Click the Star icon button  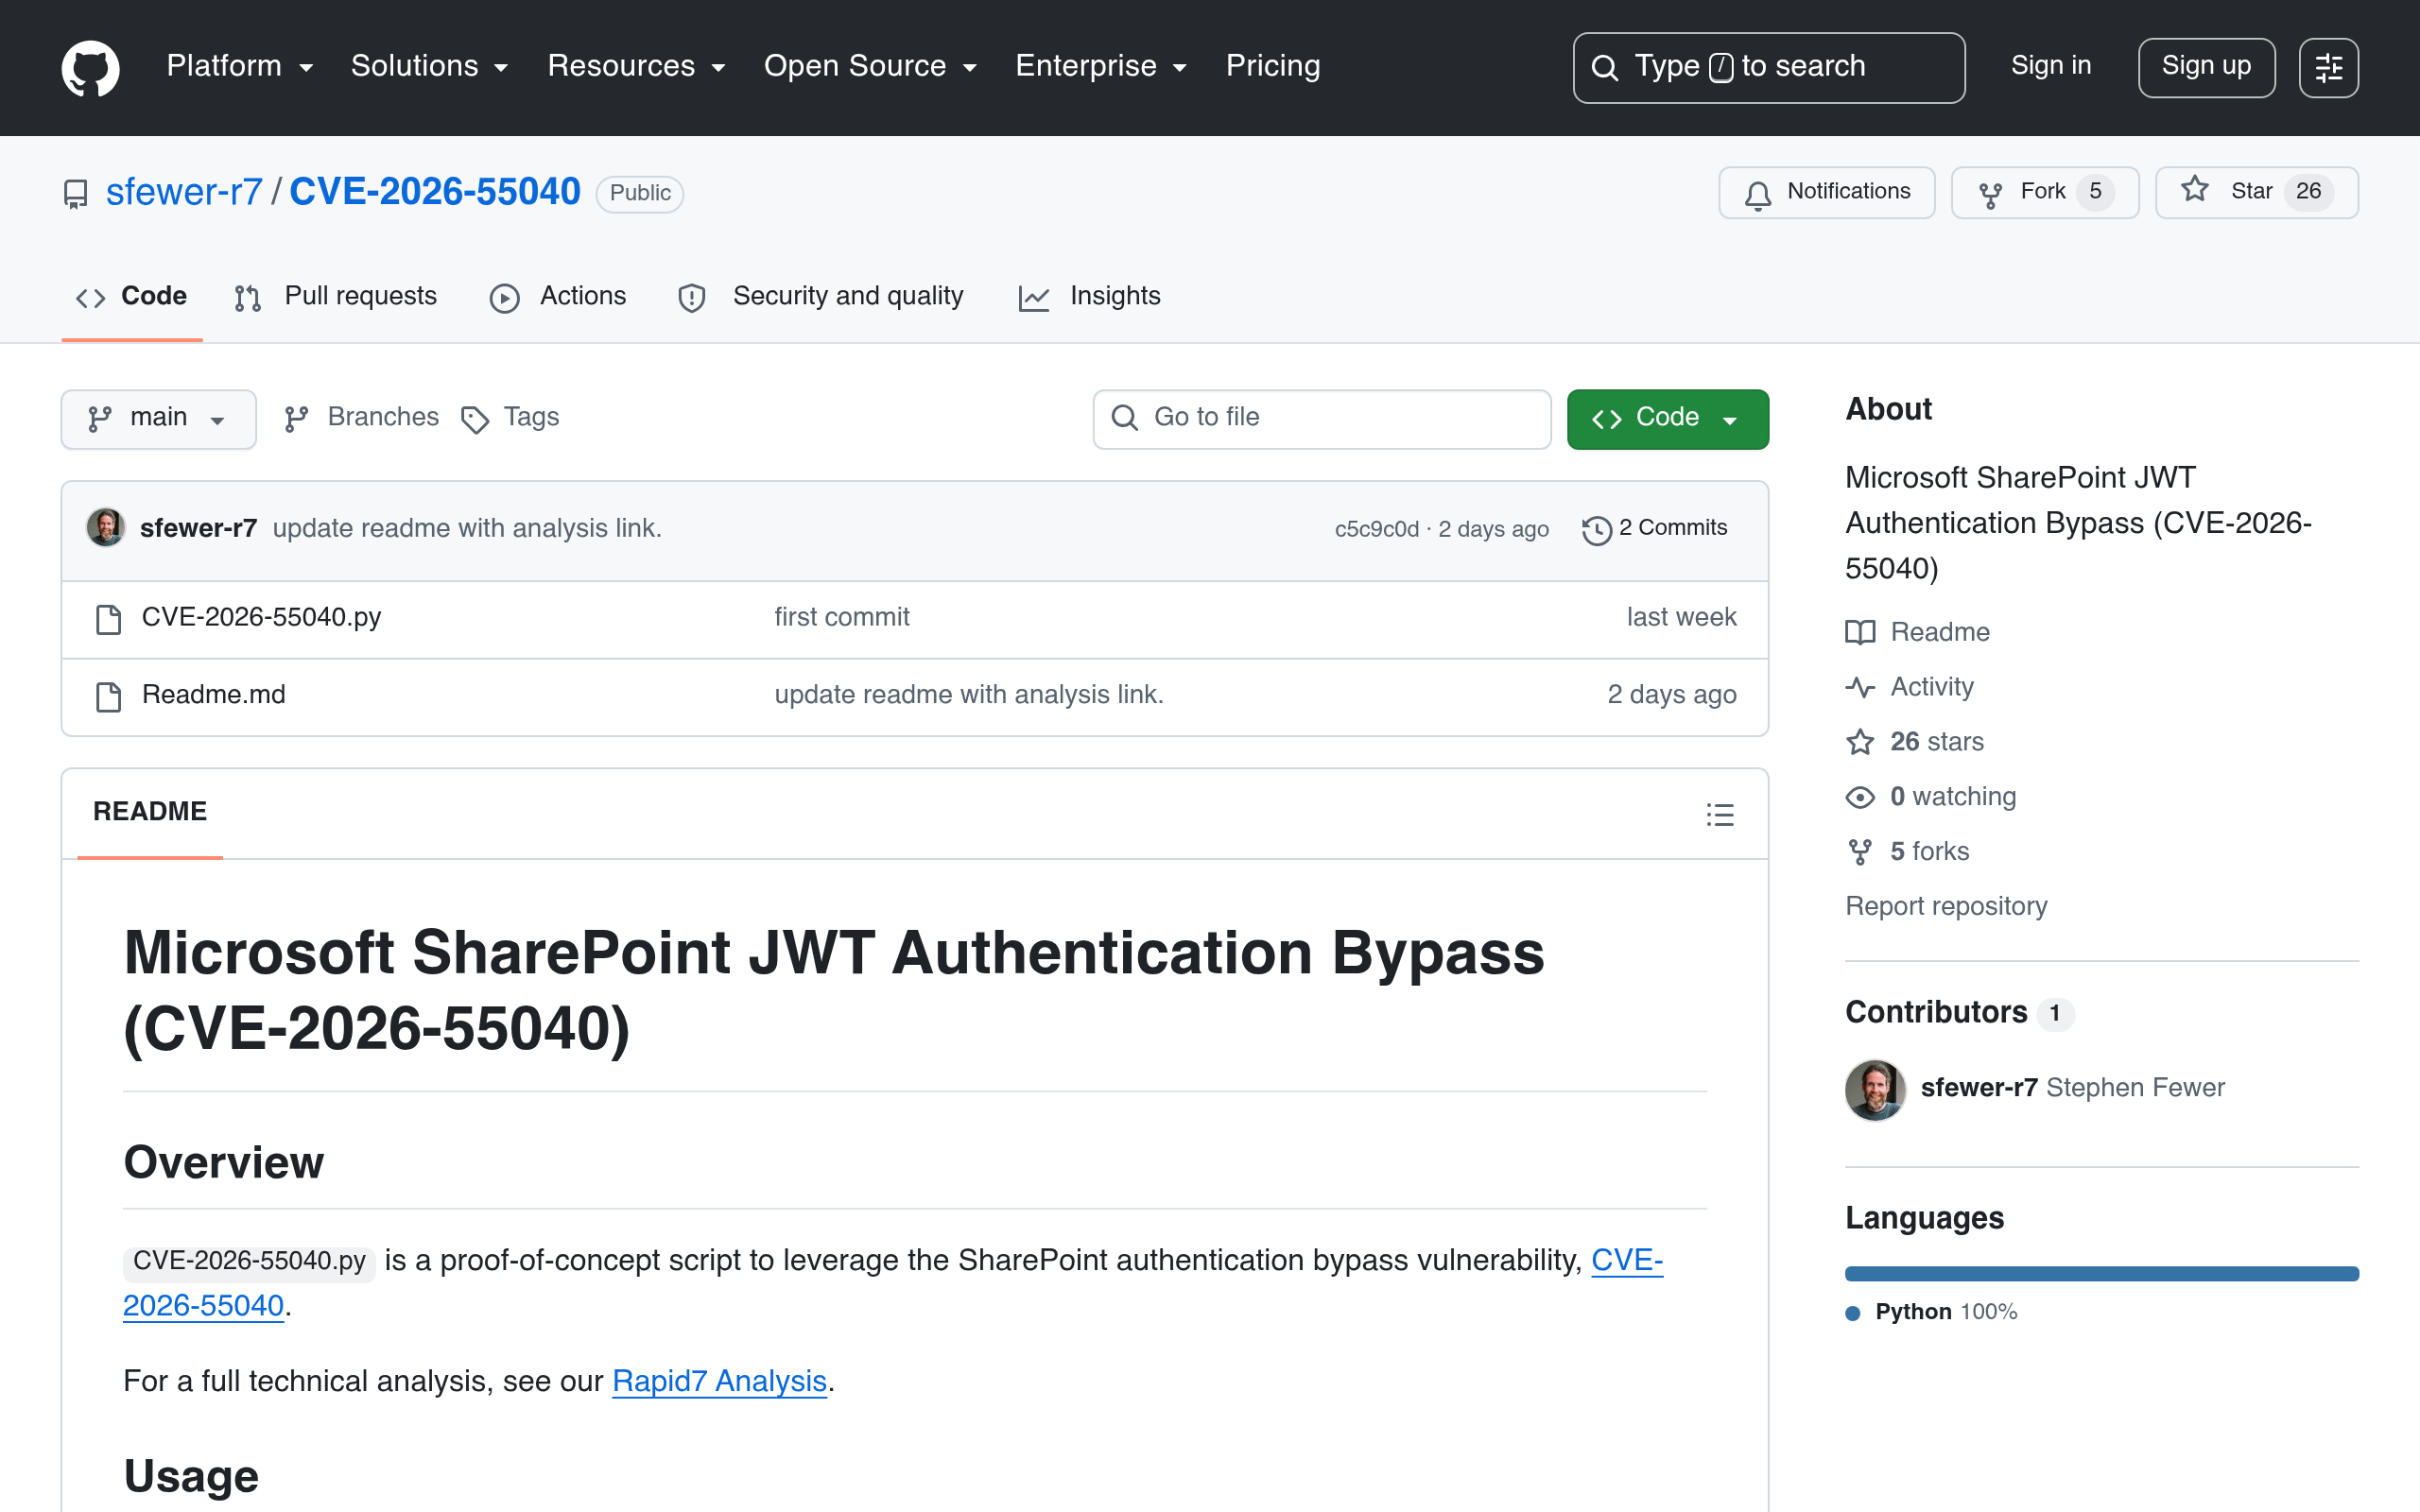tap(2195, 190)
